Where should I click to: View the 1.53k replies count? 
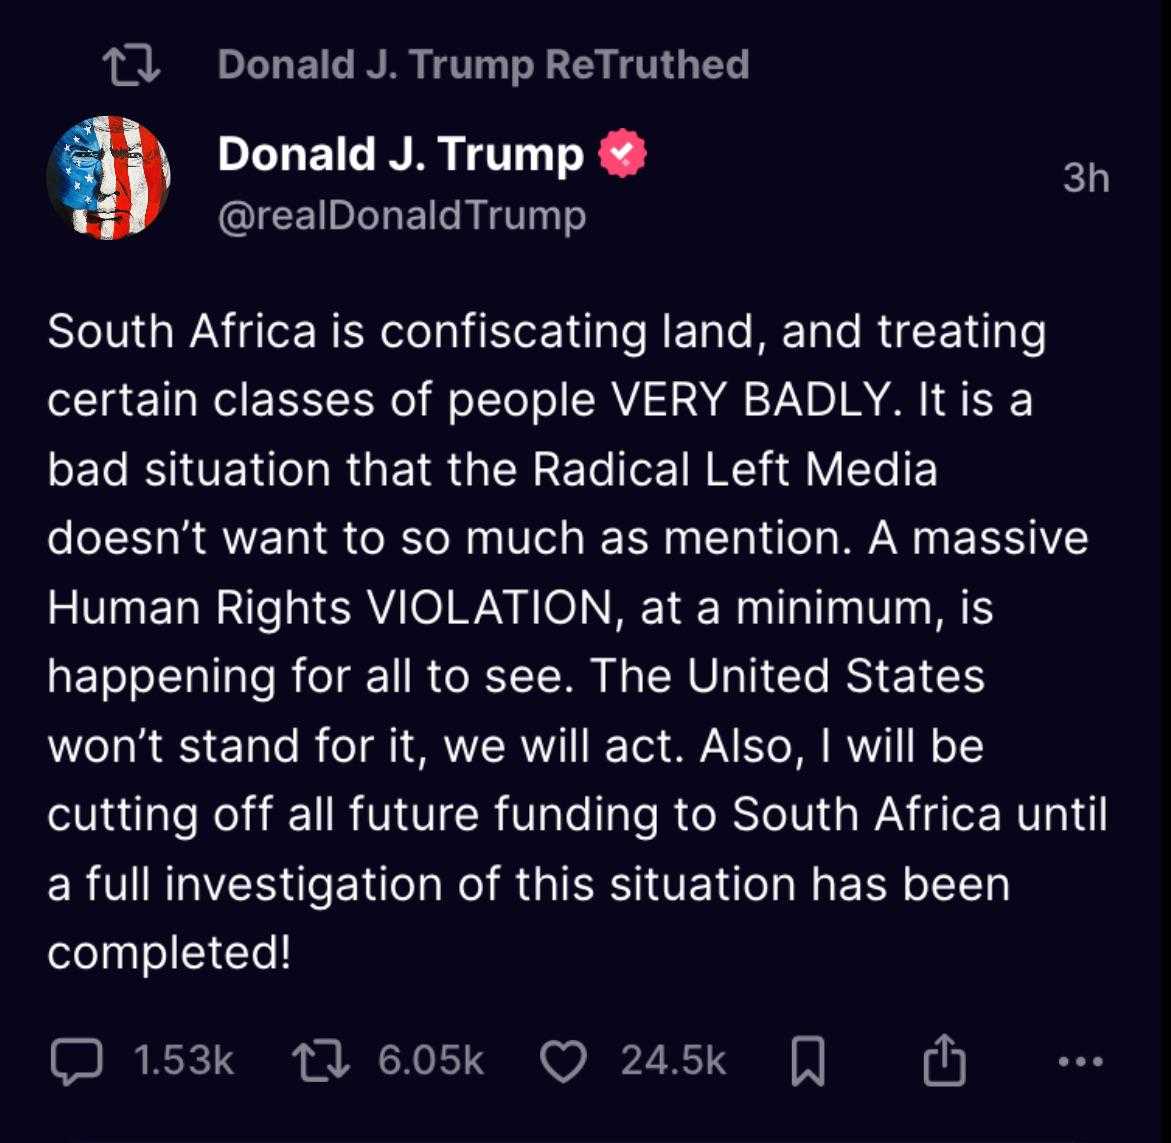pos(183,1061)
